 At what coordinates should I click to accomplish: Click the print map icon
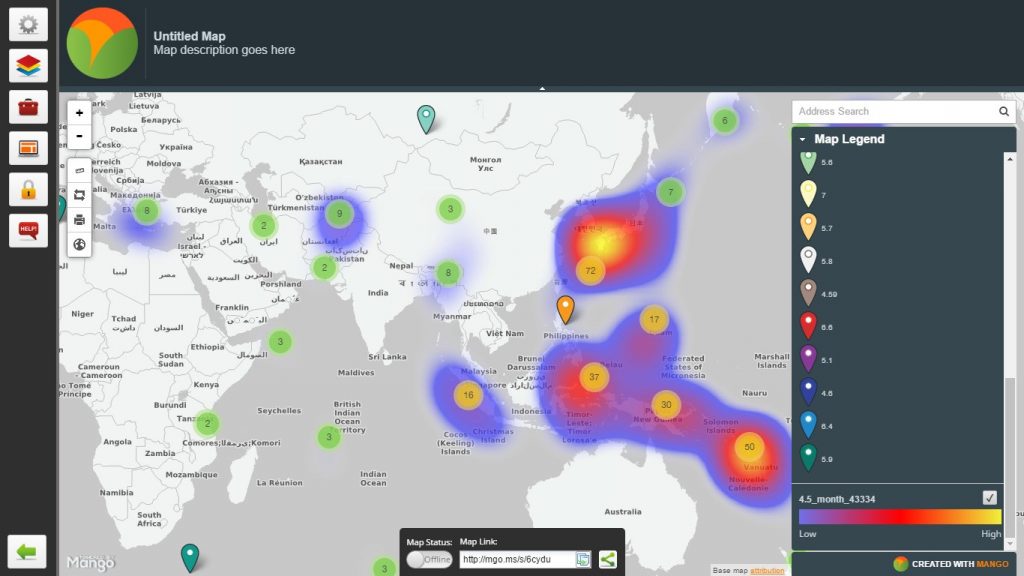pyautogui.click(x=80, y=220)
